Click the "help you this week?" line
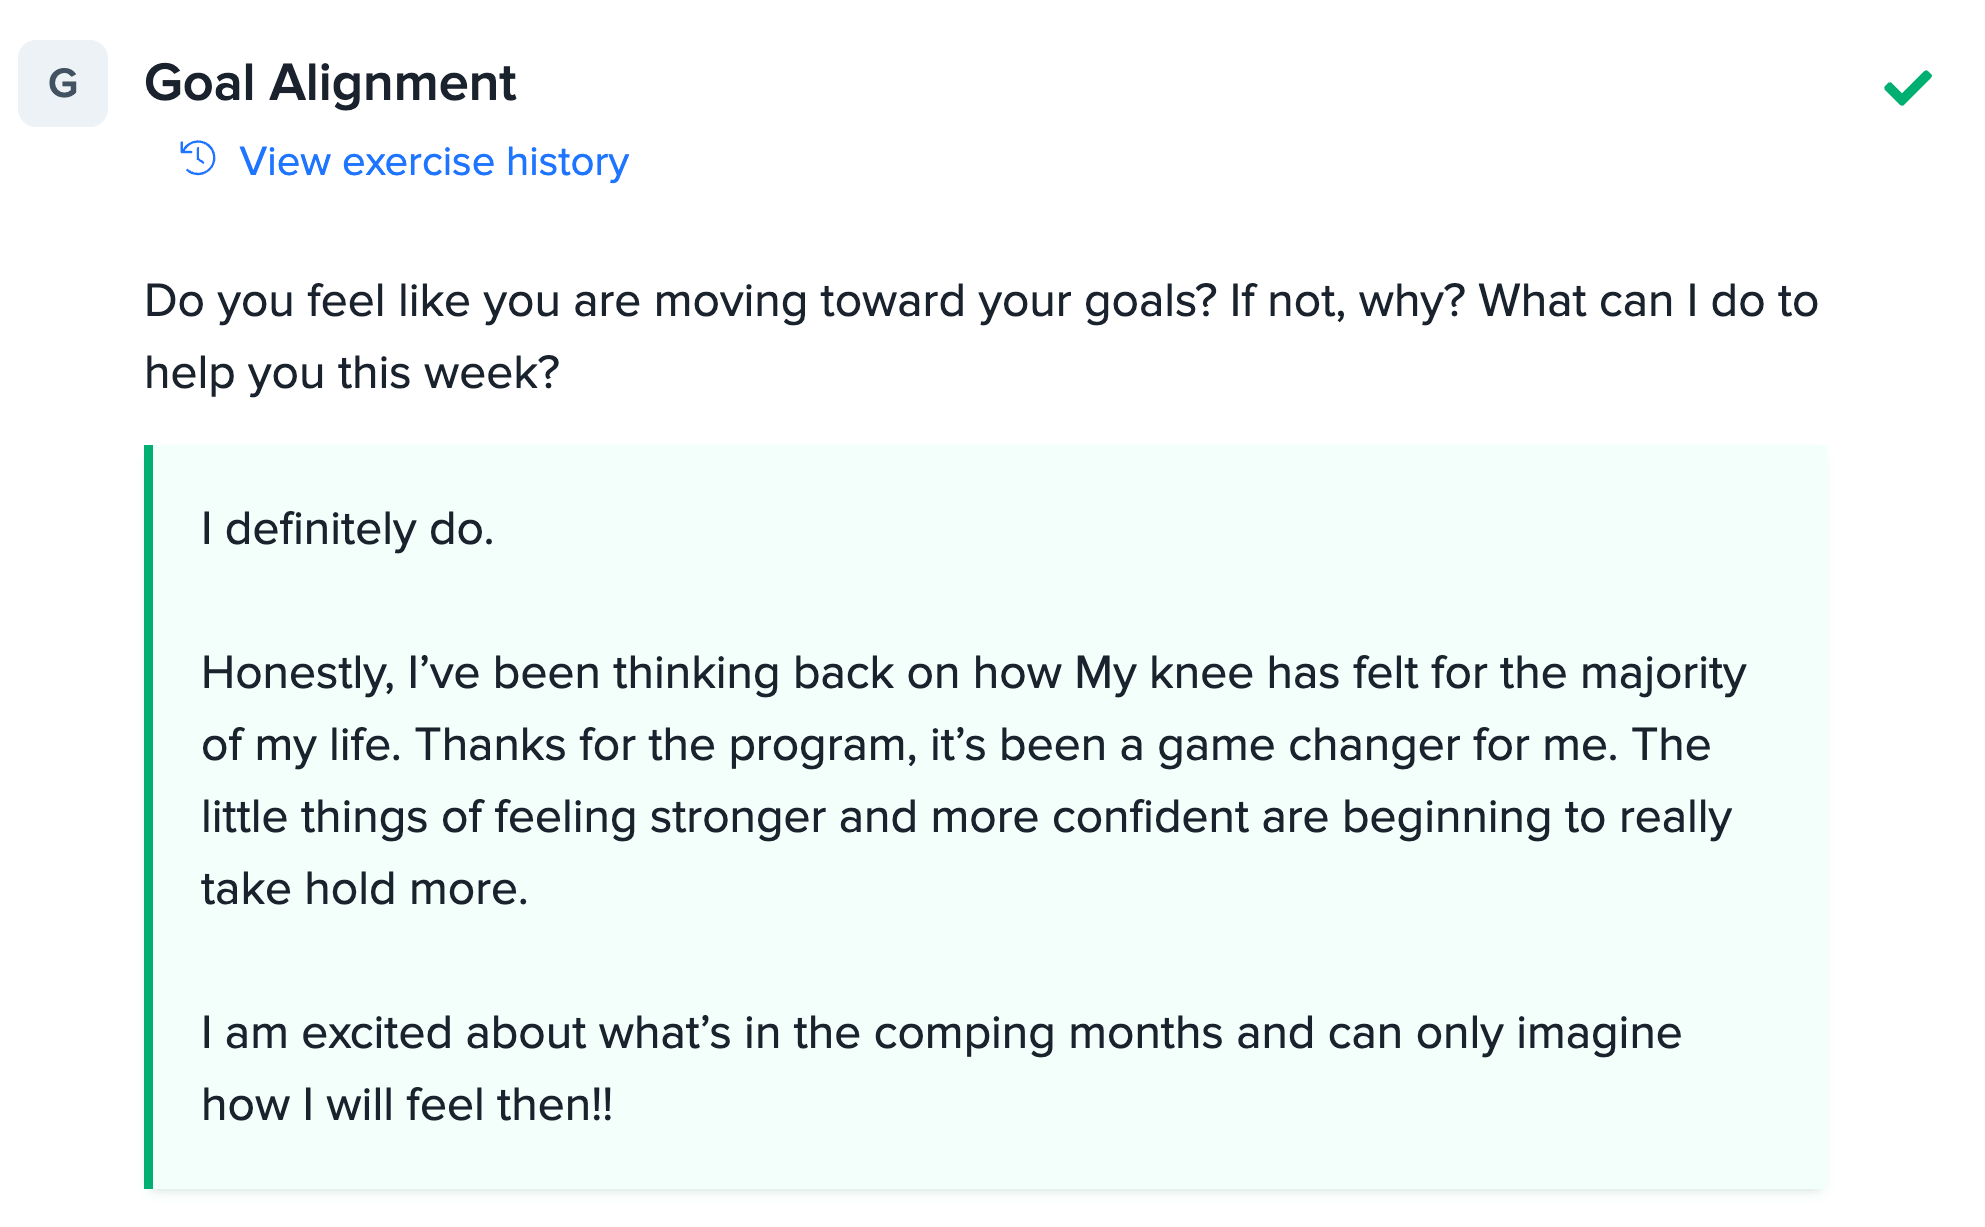This screenshot has width=1985, height=1227. click(x=352, y=373)
